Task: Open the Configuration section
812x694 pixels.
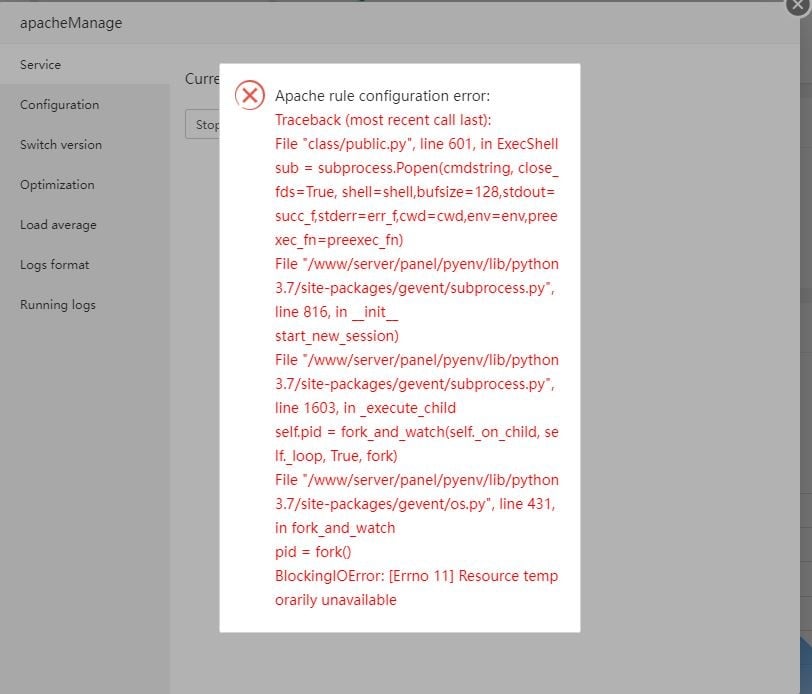Action: (x=59, y=104)
